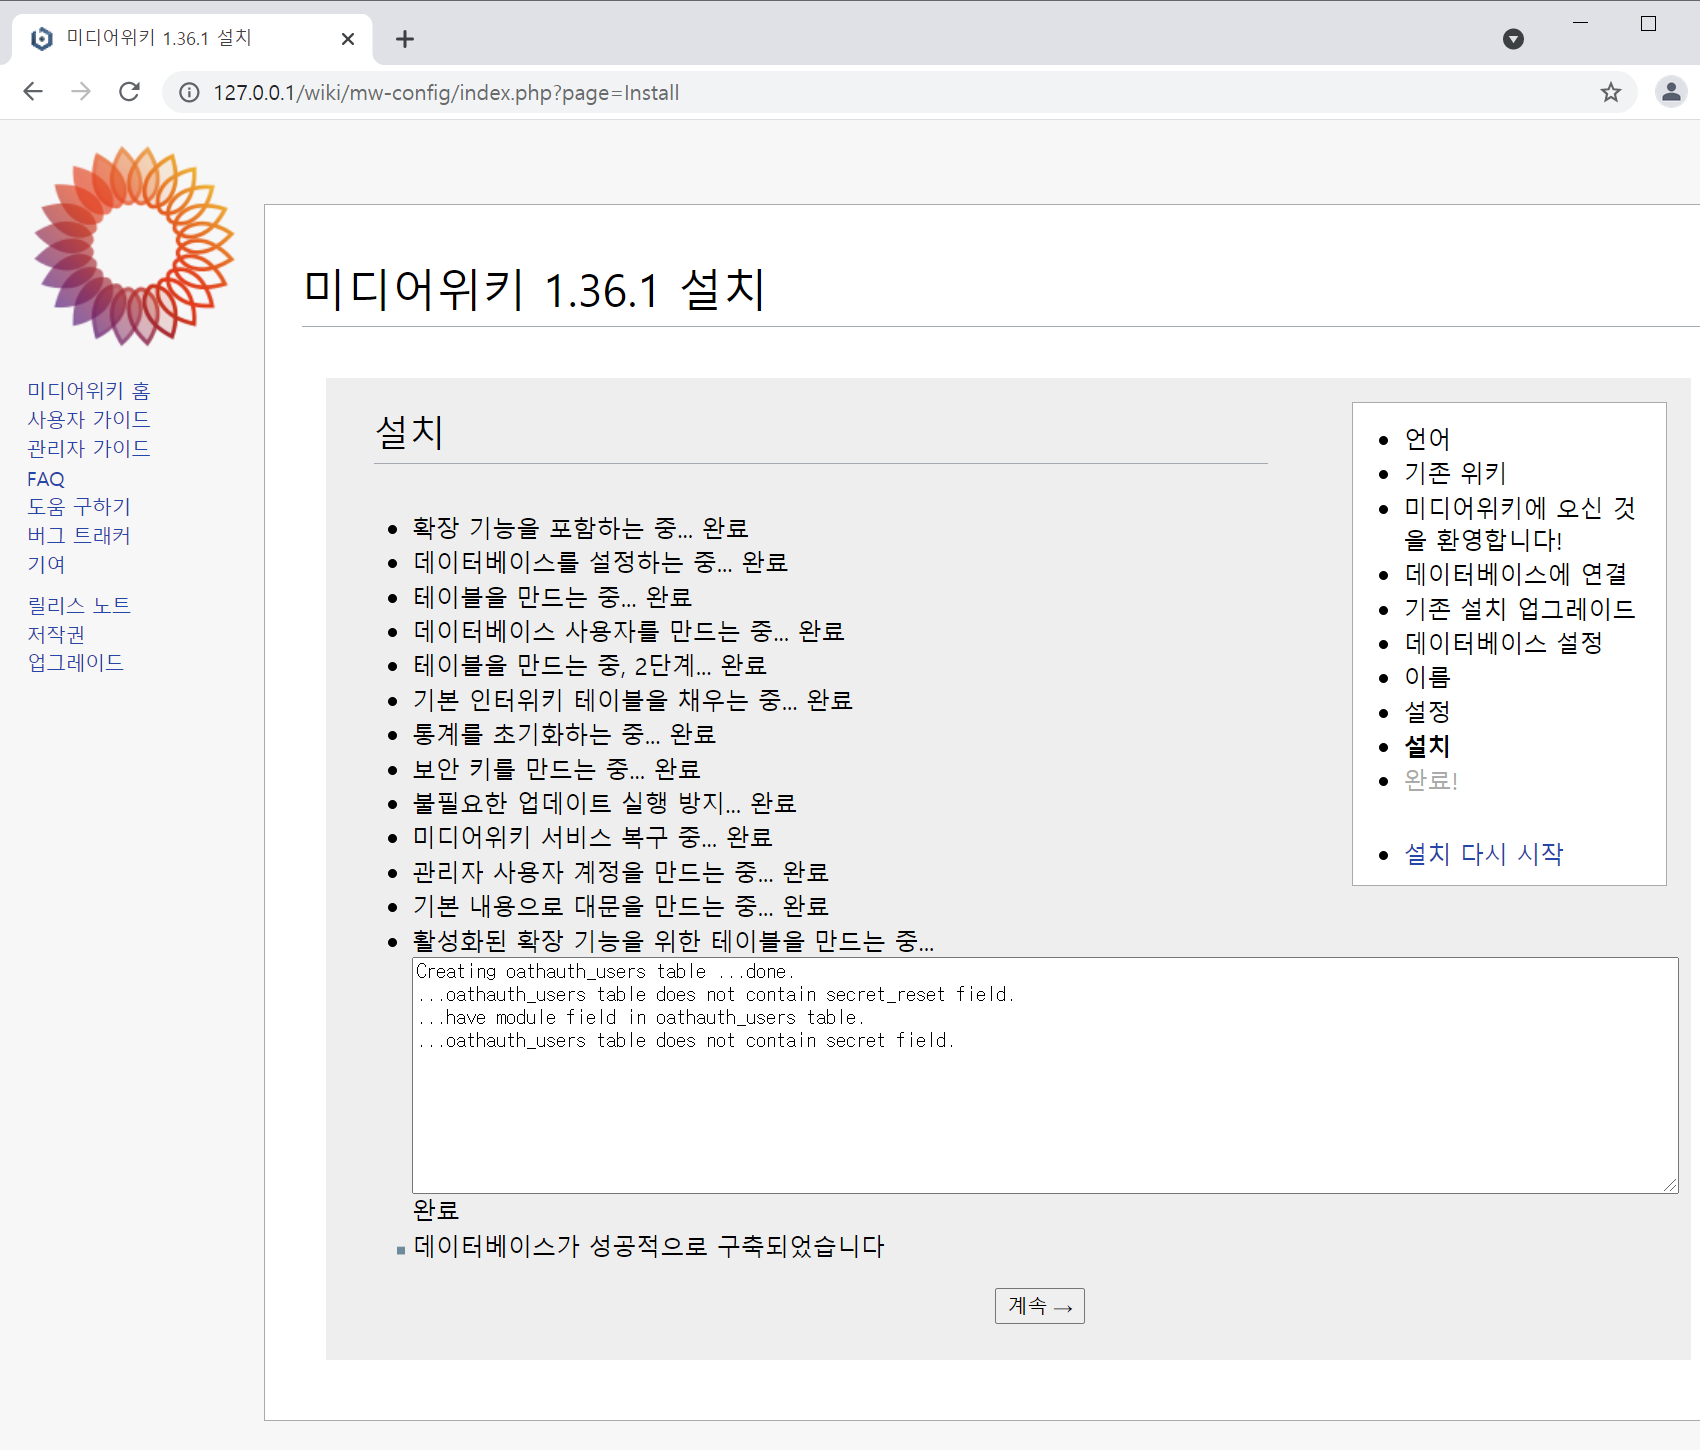
Task: Click the 이름 step text
Action: [x=1427, y=677]
